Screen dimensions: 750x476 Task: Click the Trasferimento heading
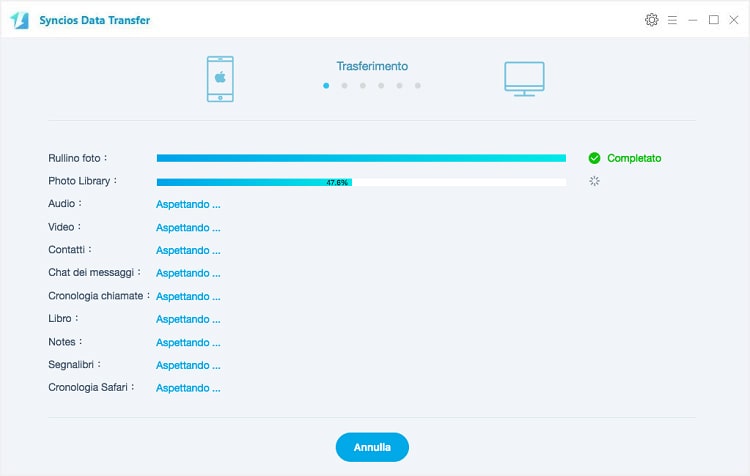tap(372, 66)
